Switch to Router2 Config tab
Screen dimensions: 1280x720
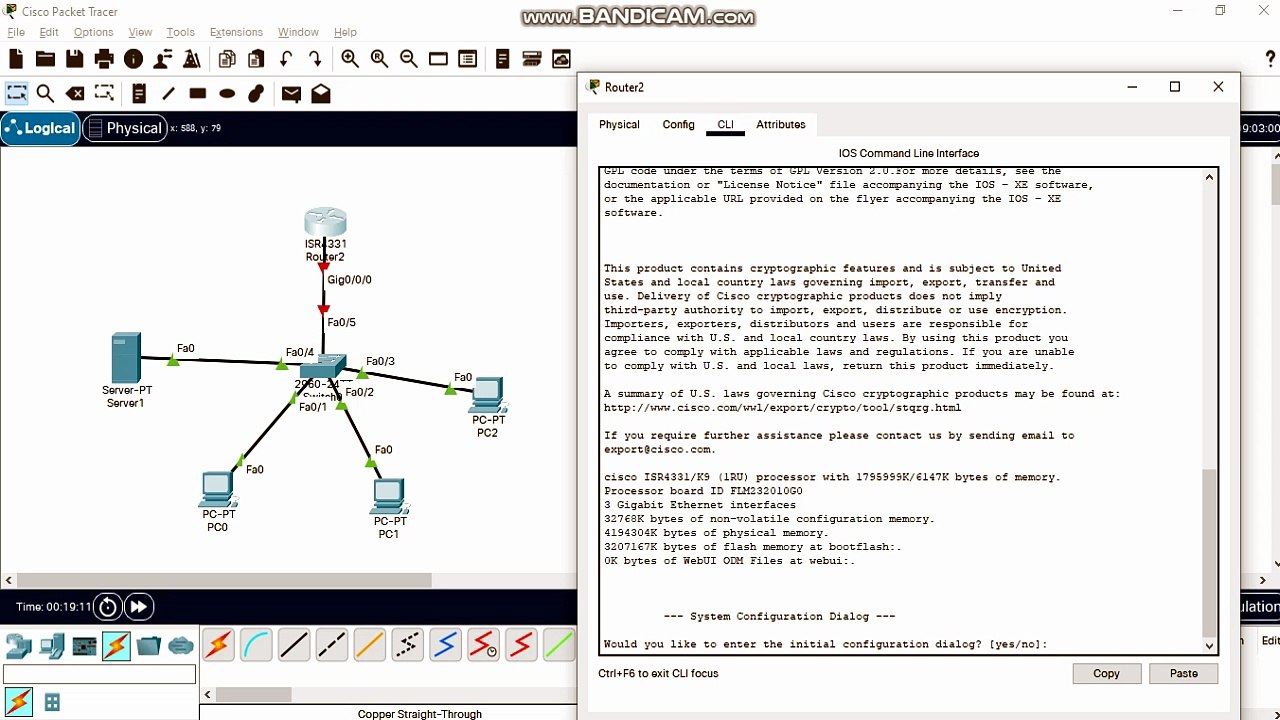pyautogui.click(x=678, y=125)
